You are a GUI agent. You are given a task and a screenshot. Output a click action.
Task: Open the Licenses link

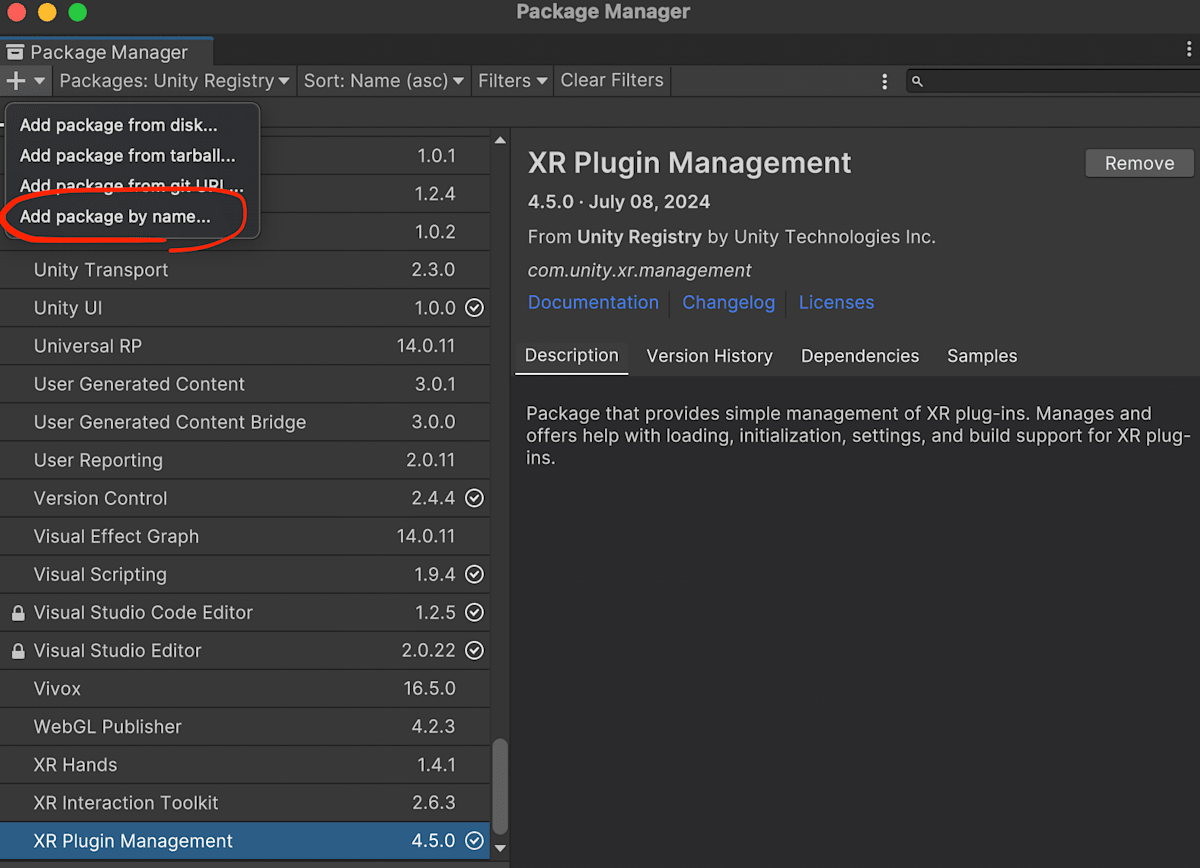pos(836,302)
